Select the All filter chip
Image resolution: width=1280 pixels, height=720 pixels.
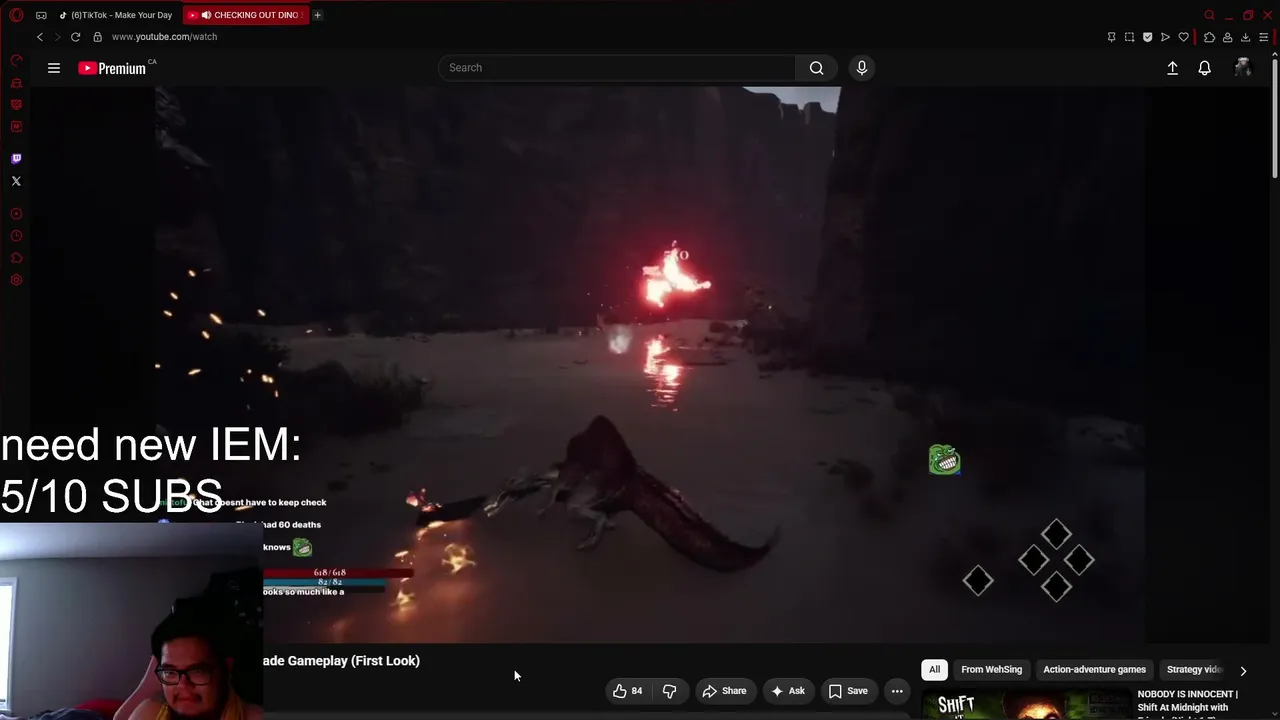pos(934,670)
